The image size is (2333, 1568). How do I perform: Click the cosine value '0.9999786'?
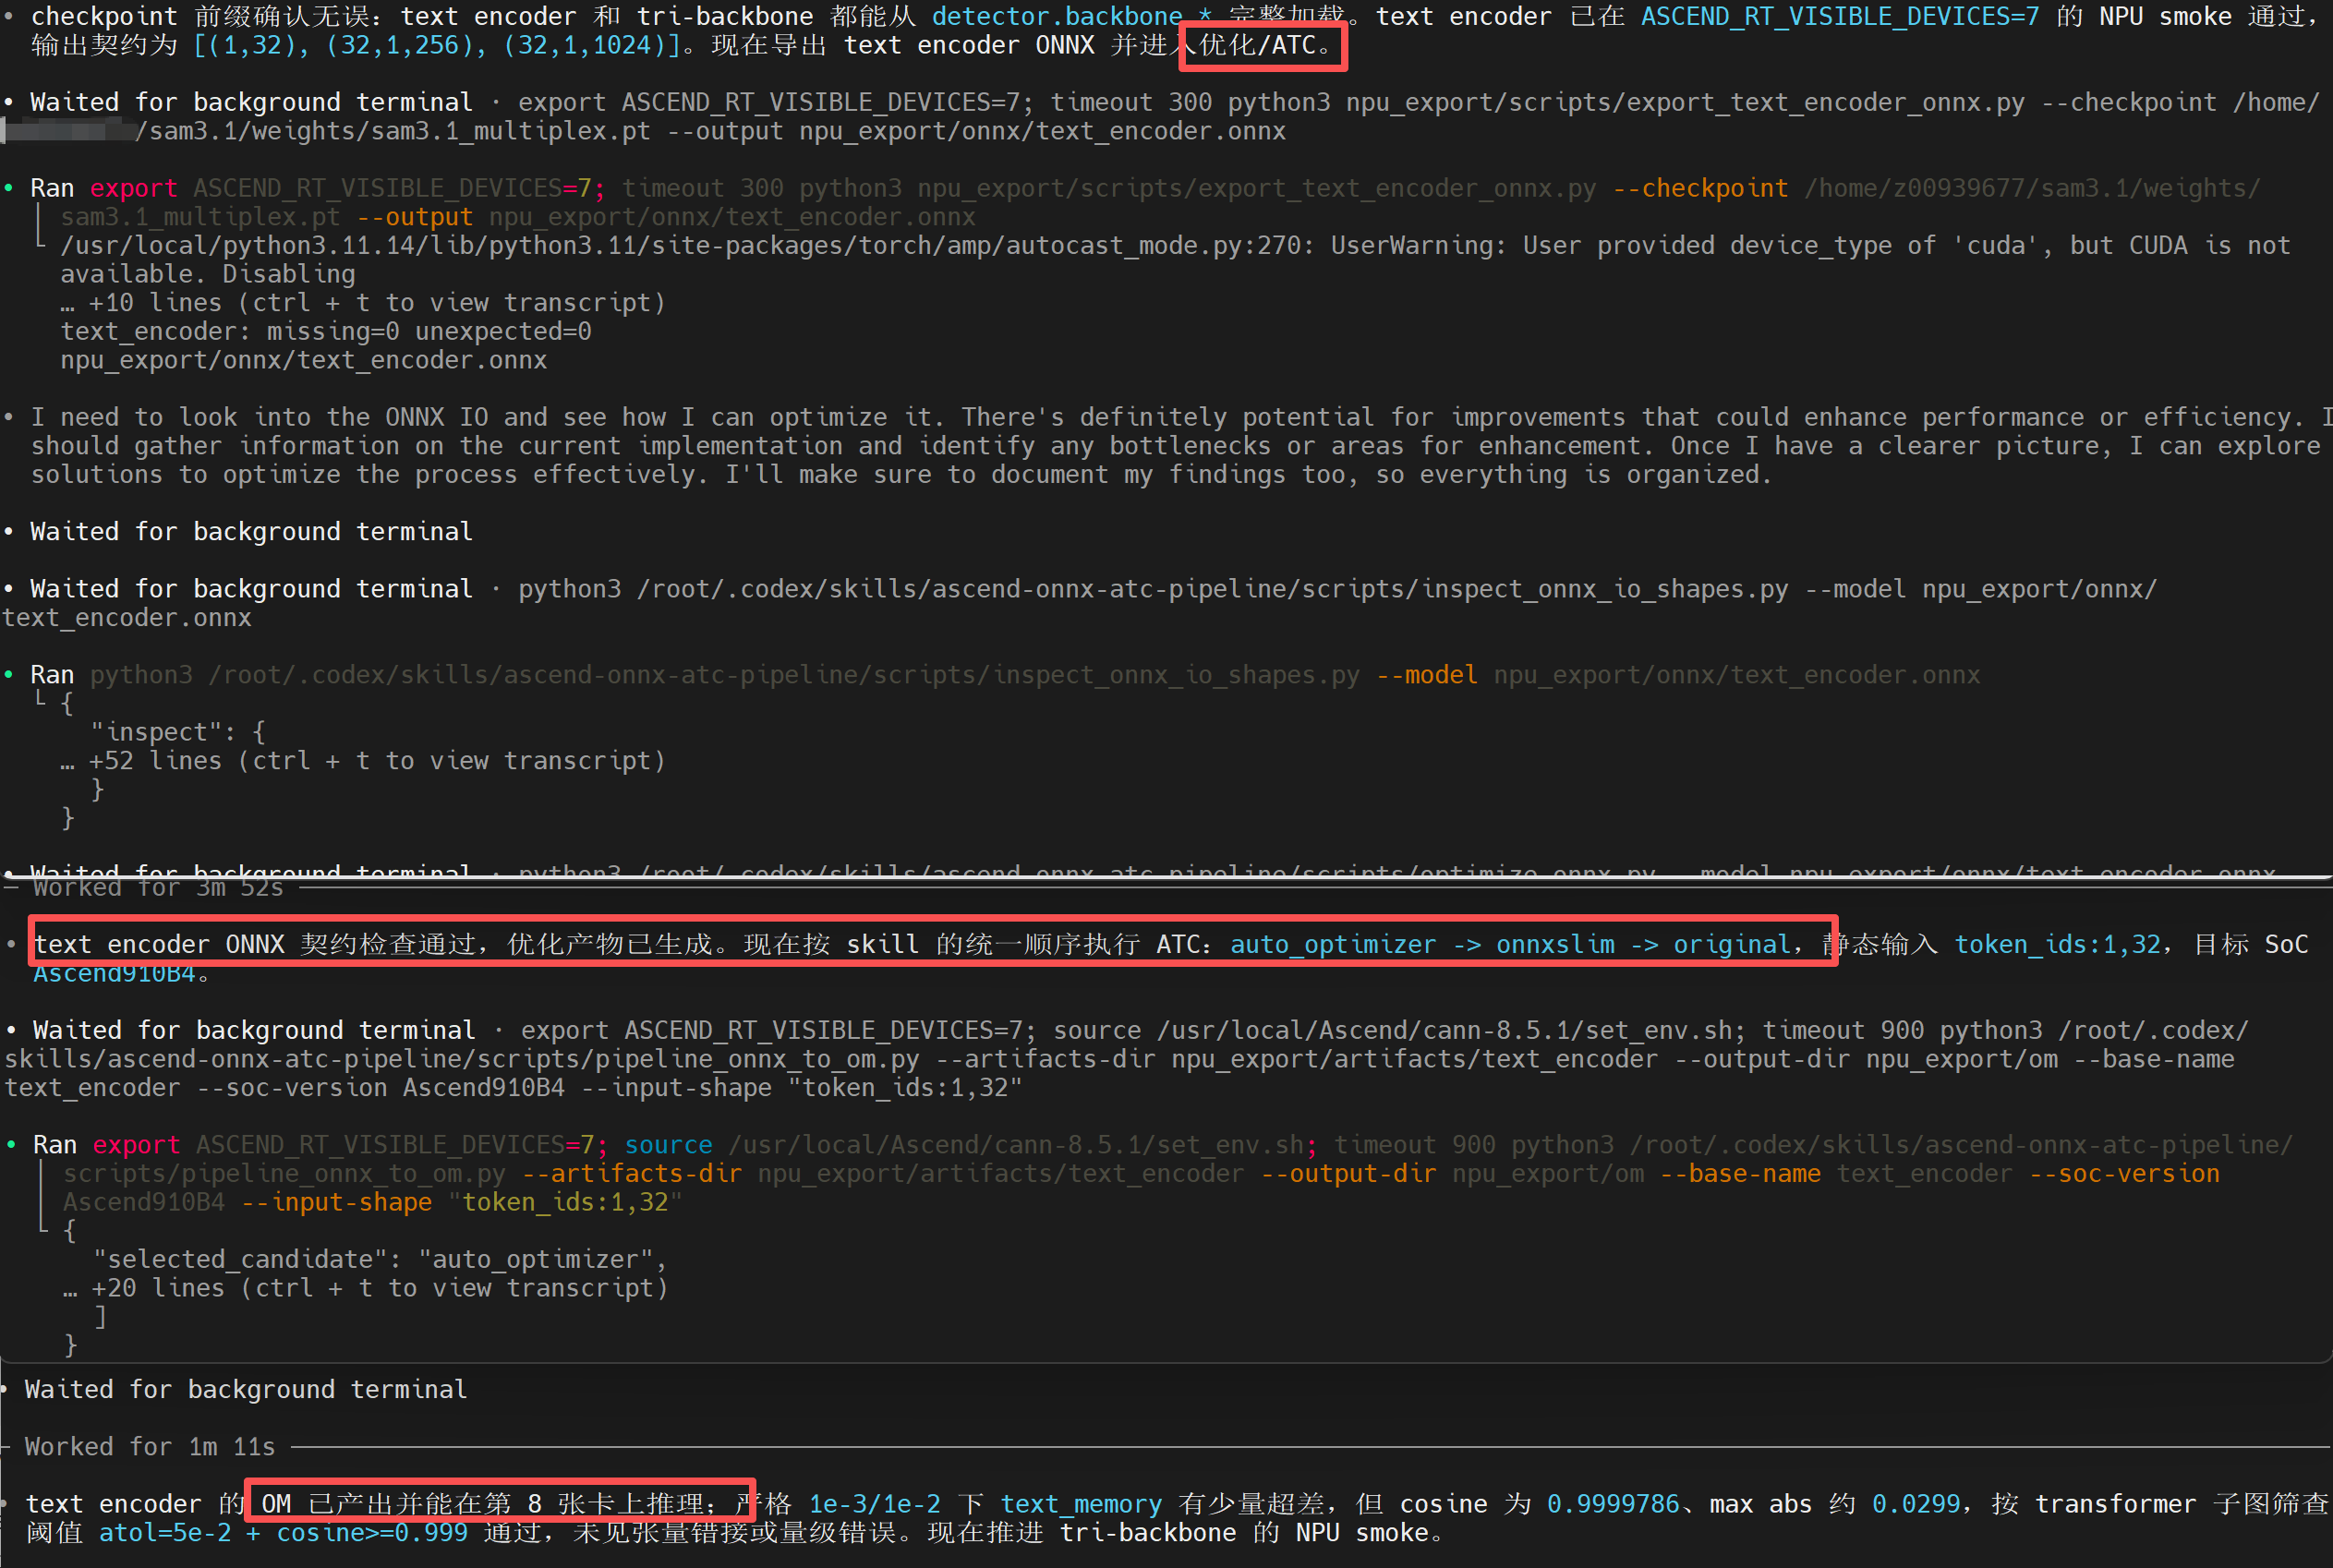pos(1613,1503)
